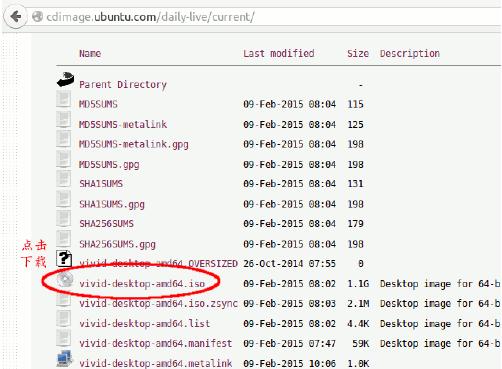This screenshot has height=369, width=502.
Task: Click the file icon beside vivid-desktop-amd64.list
Action: [63, 318]
